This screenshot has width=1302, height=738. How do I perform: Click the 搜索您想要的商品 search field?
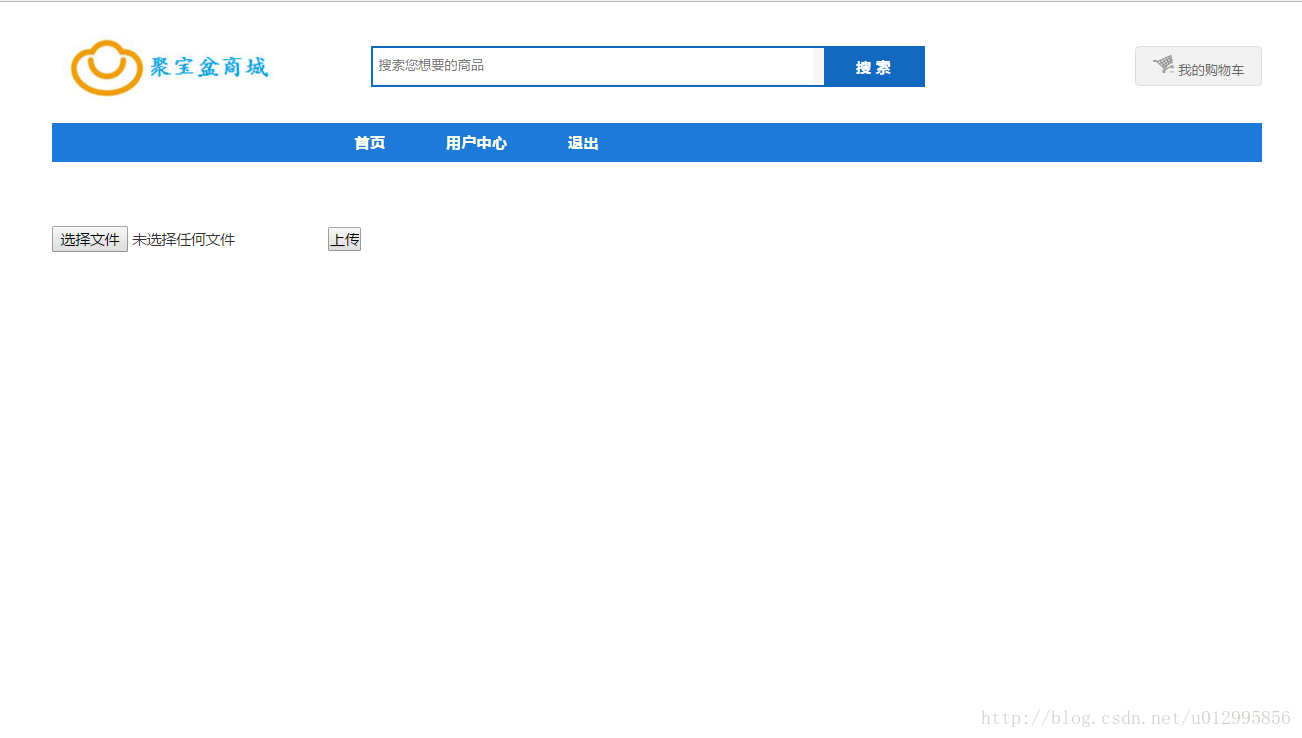598,66
